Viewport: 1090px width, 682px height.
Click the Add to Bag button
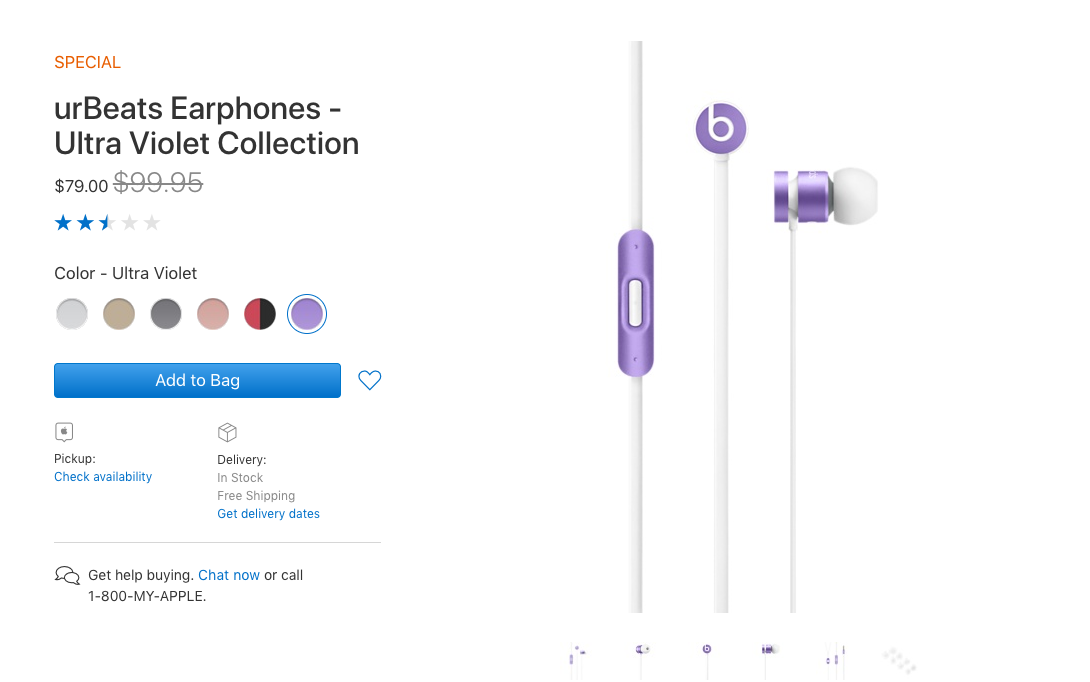[x=197, y=380]
